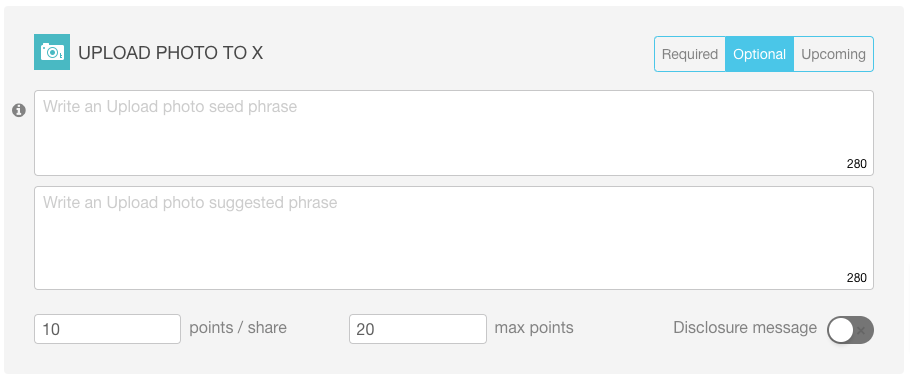Click the Disclosure message label
The width and height of the screenshot is (910, 379).
pos(745,328)
